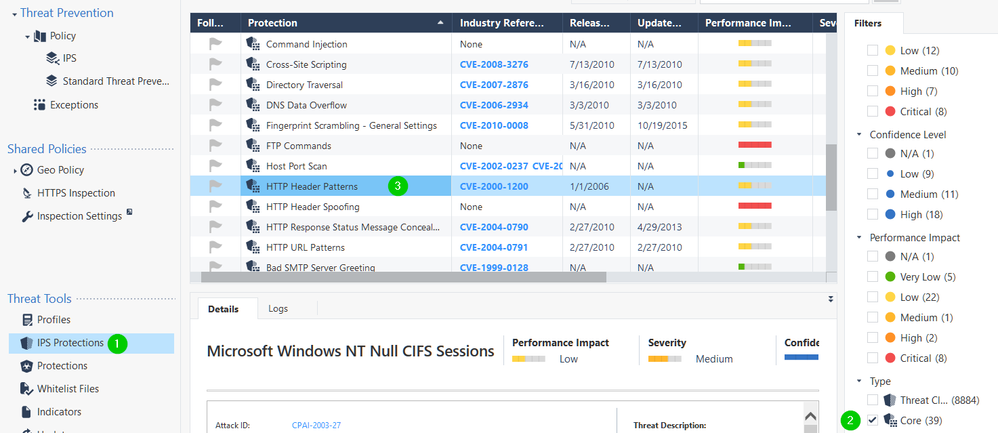This screenshot has width=998, height=433.
Task: Check the Very Low performance impact filter
Action: coord(873,277)
